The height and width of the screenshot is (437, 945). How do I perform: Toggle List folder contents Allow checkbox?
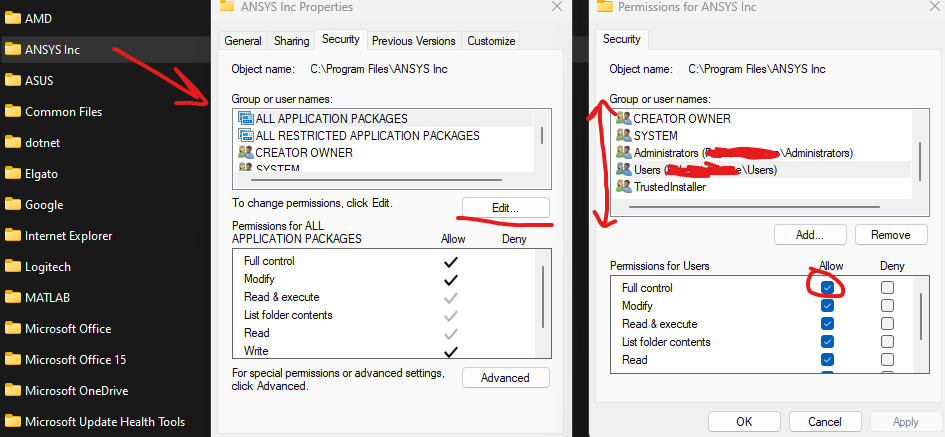[827, 342]
